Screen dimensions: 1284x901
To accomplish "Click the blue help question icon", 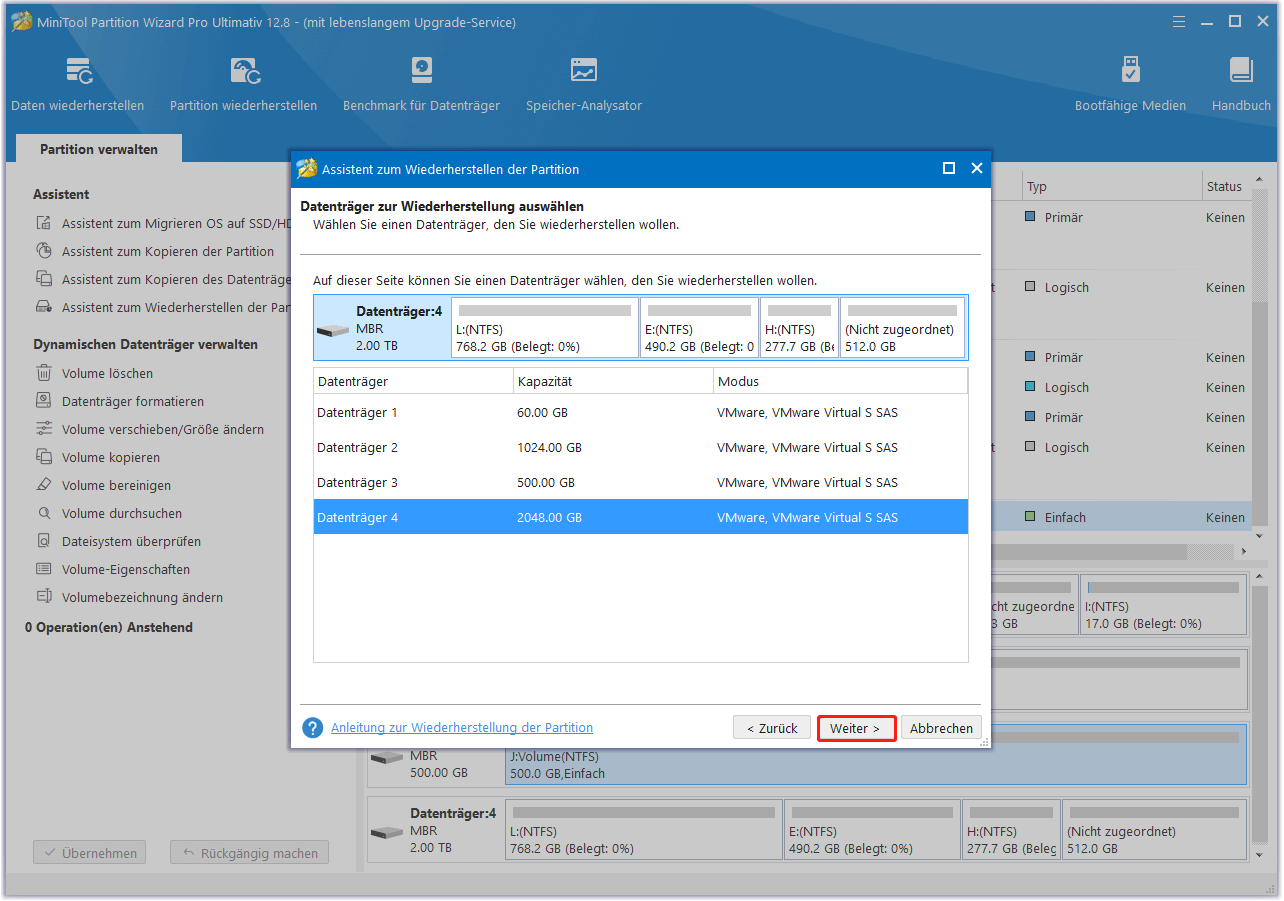I will point(313,728).
